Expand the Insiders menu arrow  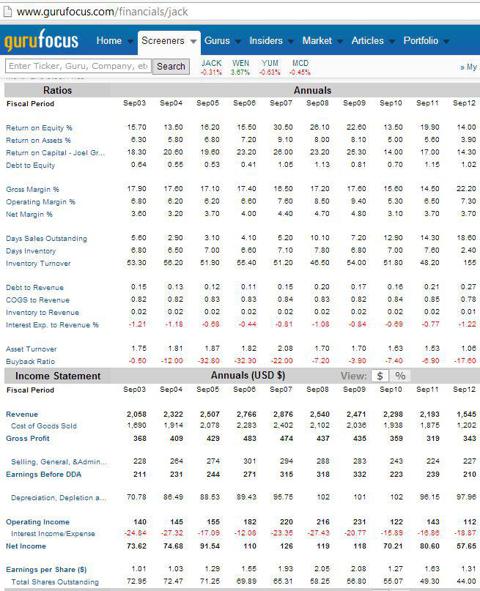click(291, 41)
